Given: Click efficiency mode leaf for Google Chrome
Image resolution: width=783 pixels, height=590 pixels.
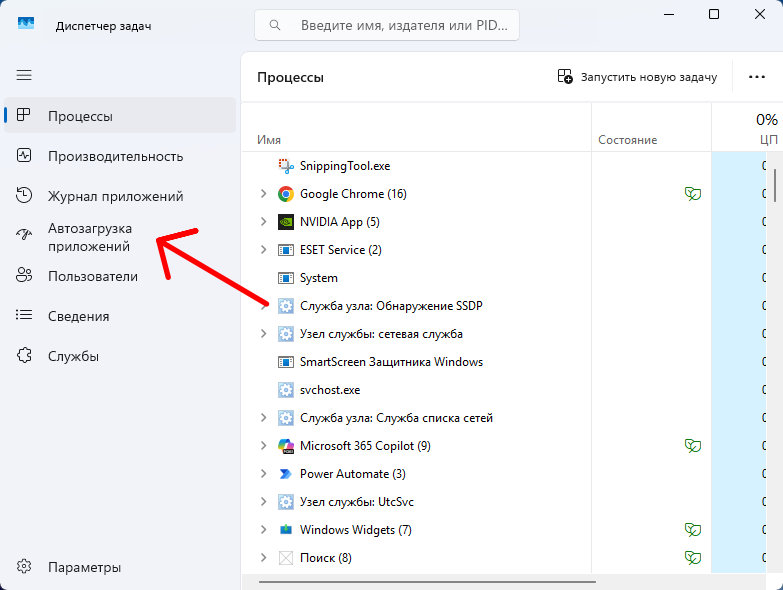Looking at the screenshot, I should click(x=693, y=194).
